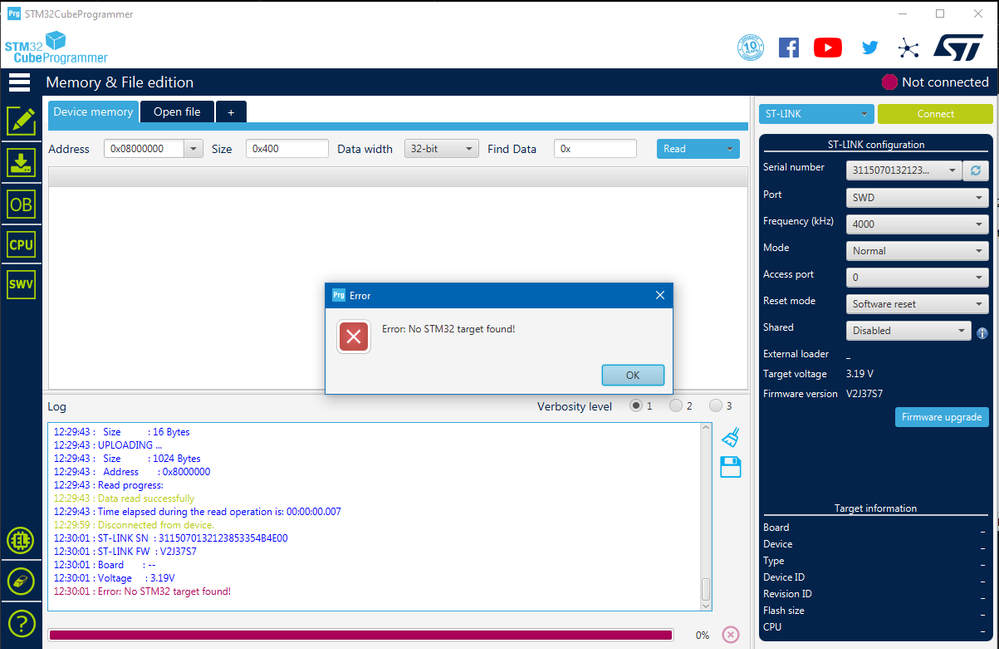Expand the Address dropdown arrow

pyautogui.click(x=194, y=149)
